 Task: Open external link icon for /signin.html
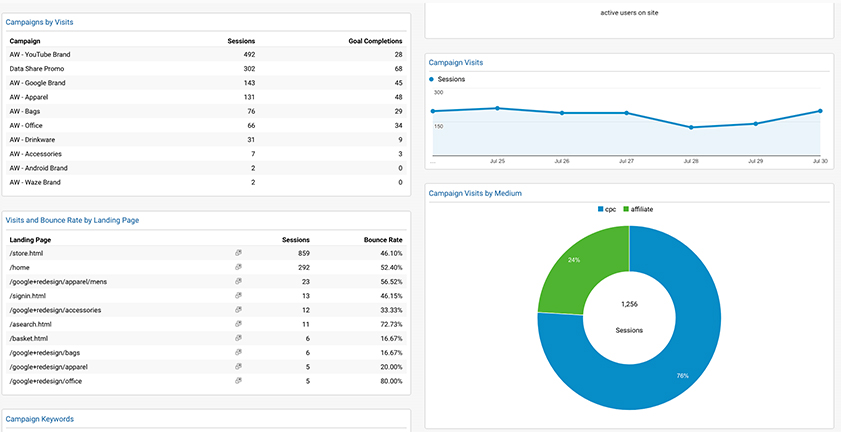pyautogui.click(x=239, y=295)
